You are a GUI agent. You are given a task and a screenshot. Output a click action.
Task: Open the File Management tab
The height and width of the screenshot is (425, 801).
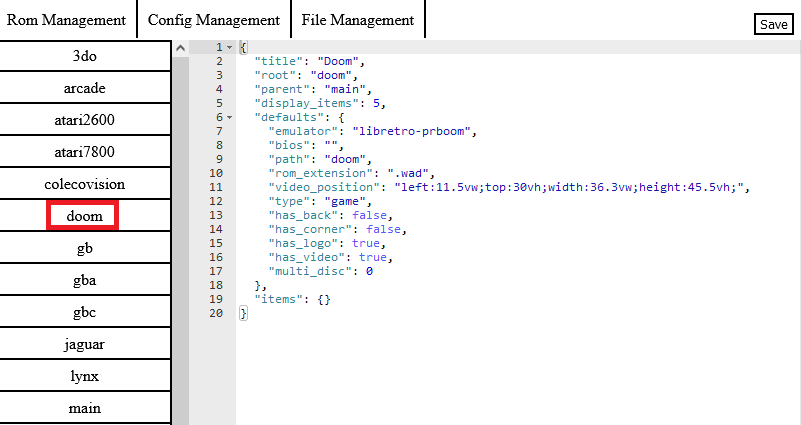pyautogui.click(x=357, y=20)
